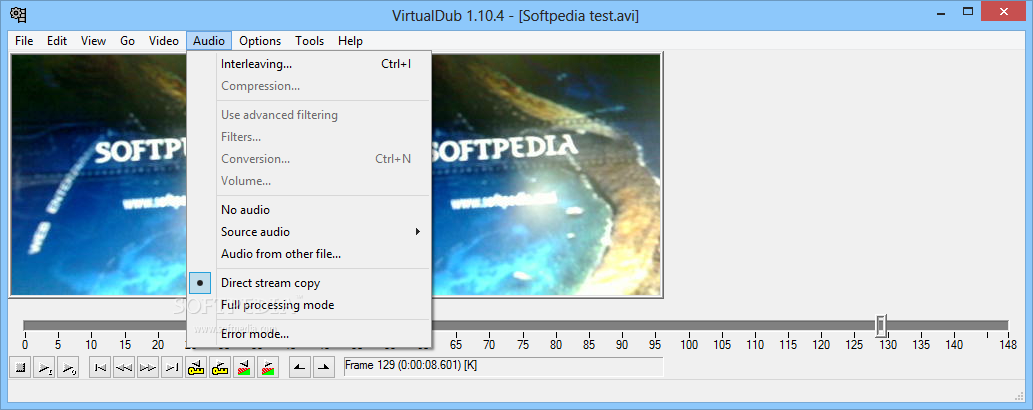Viewport: 1033px width, 410px height.
Task: Click the timeline track above tick 100
Action: pyautogui.click(x=690, y=325)
